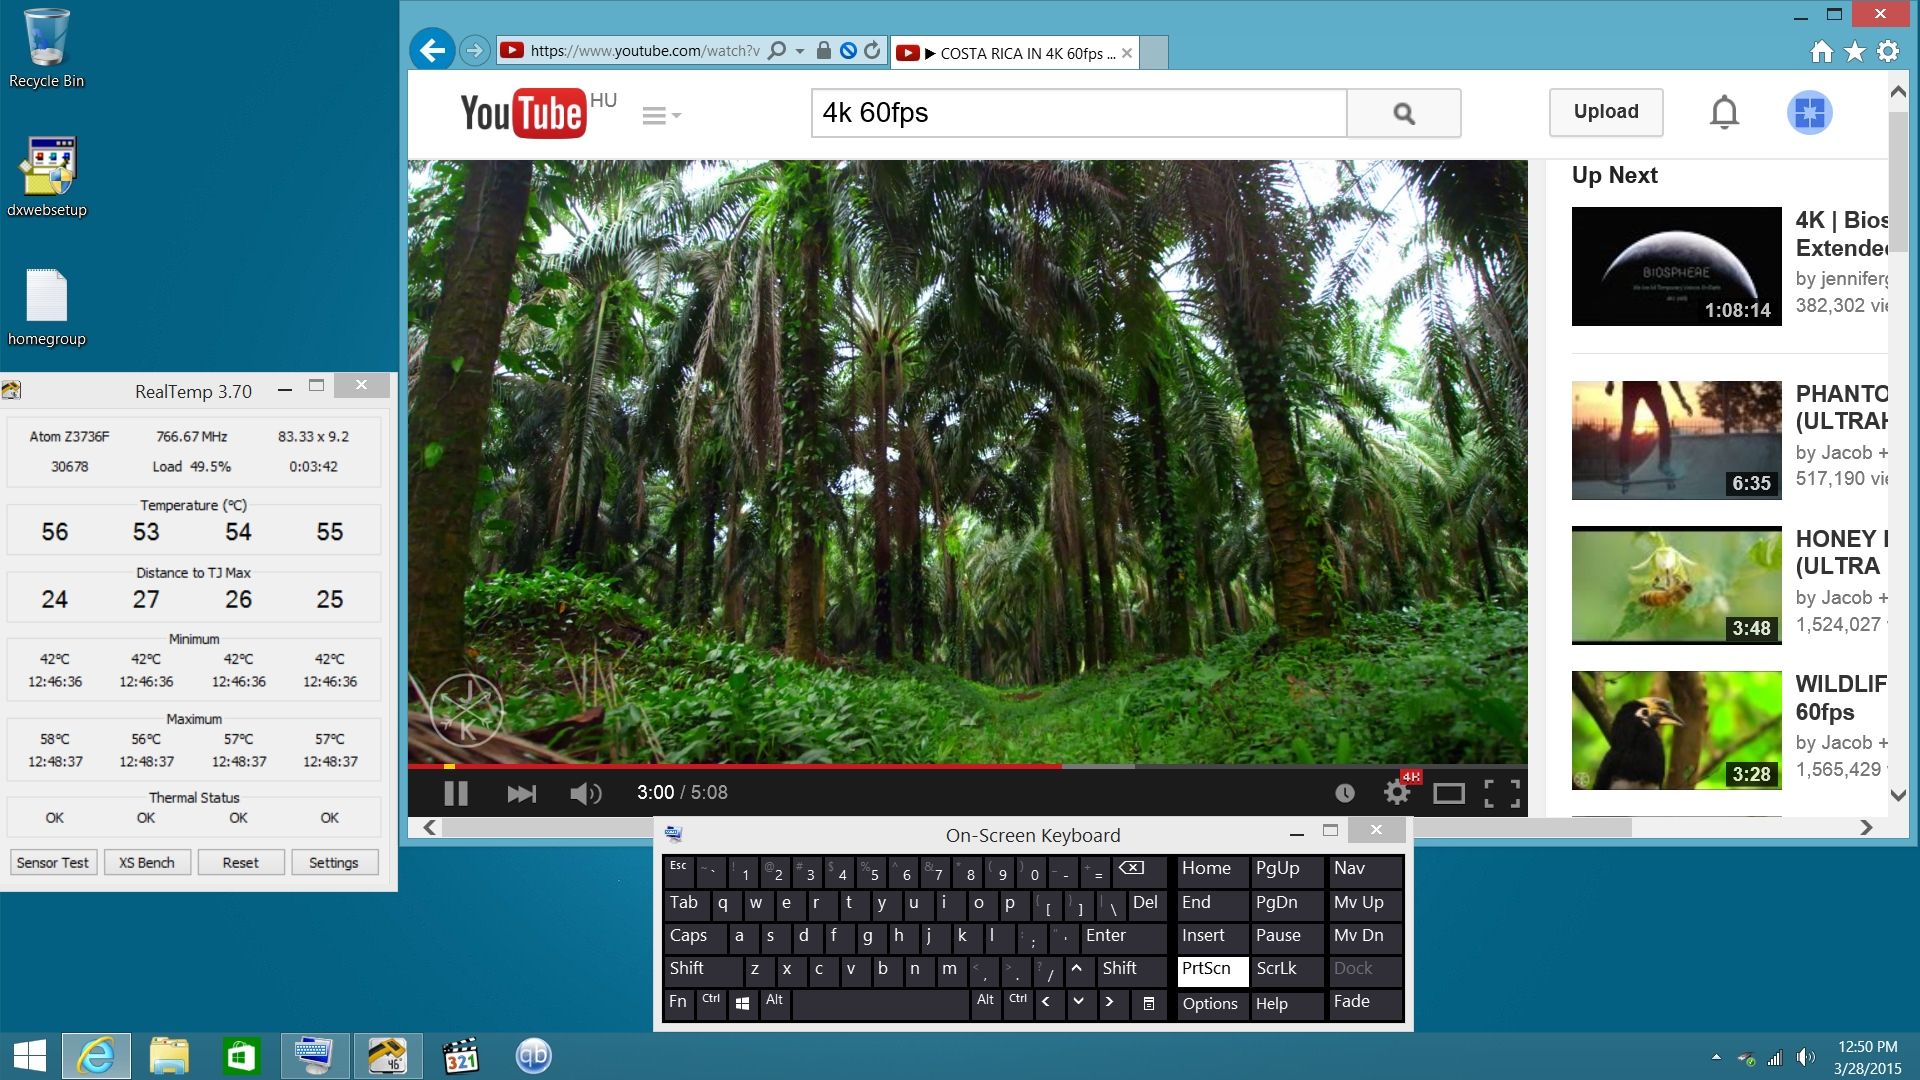
Task: Open IE Favorites star
Action: click(x=1855, y=51)
